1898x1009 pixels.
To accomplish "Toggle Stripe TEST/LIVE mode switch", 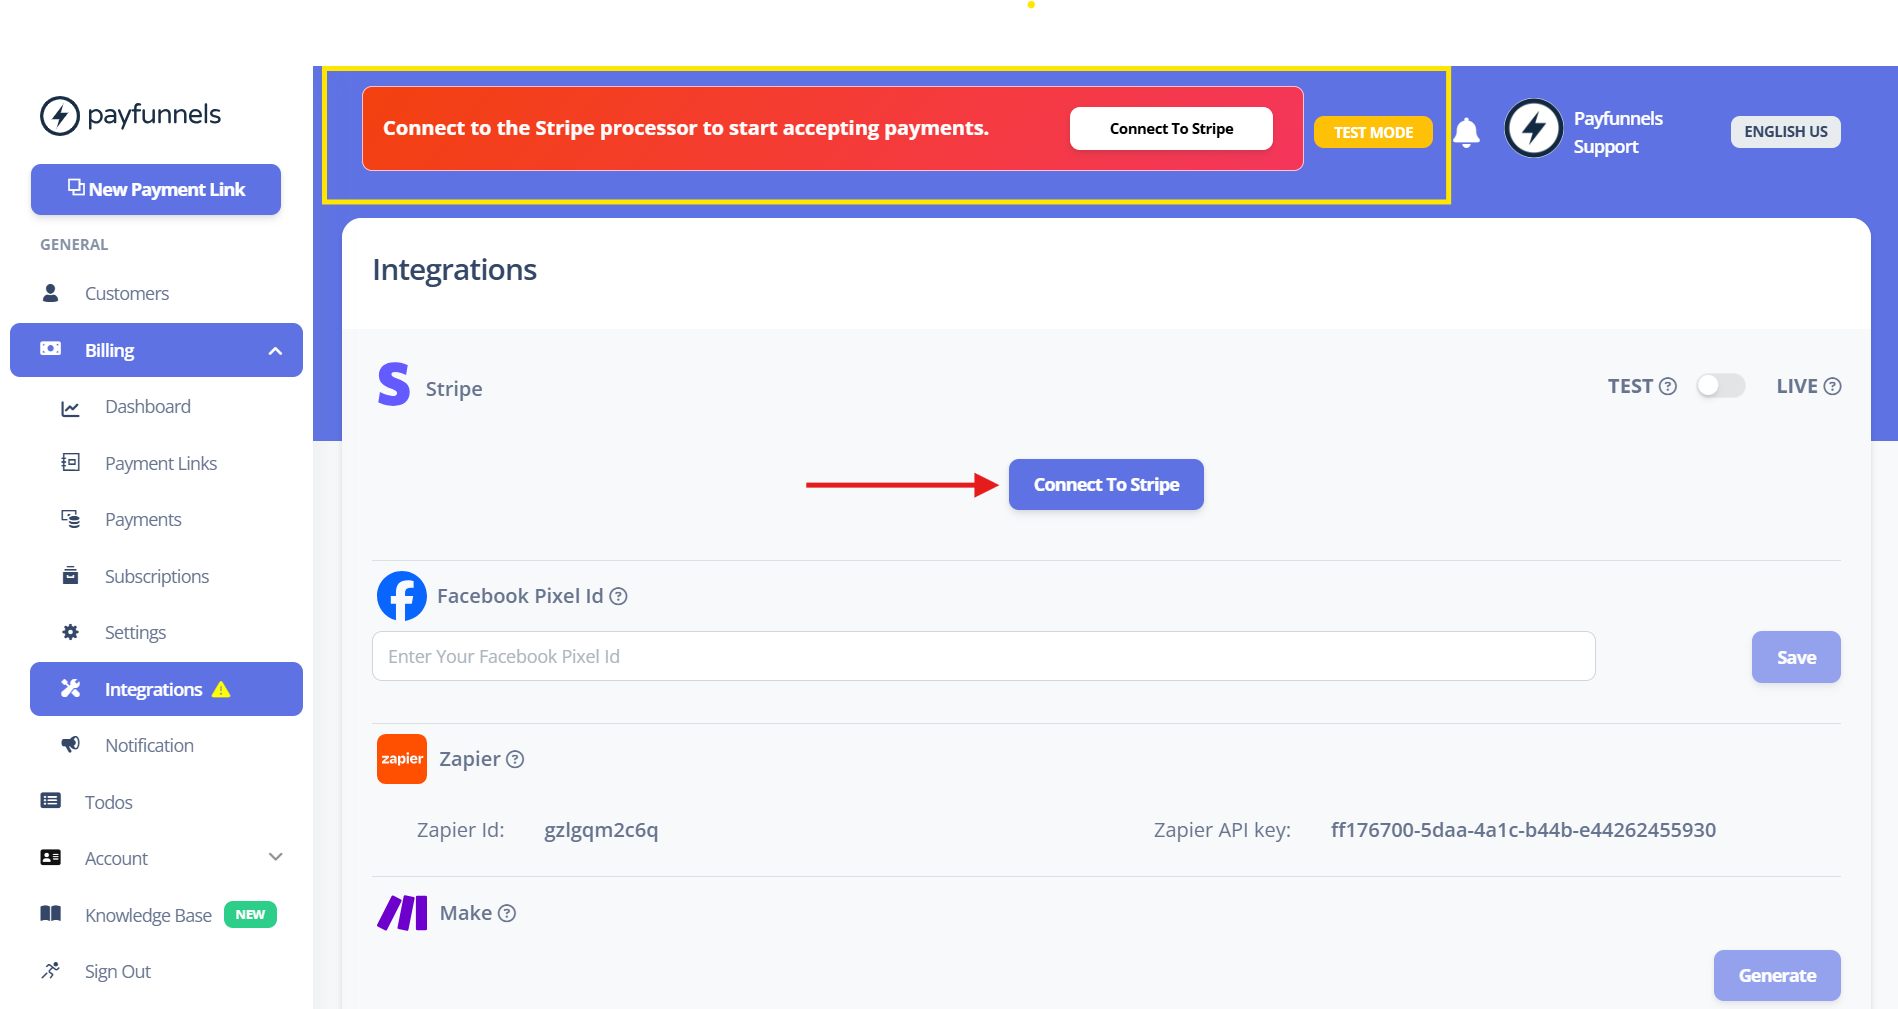I will 1721,386.
